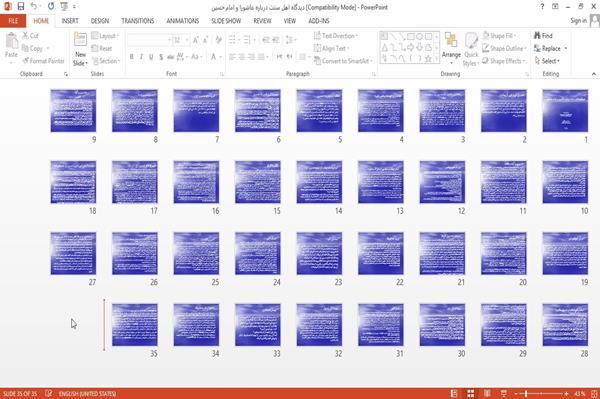This screenshot has width=600, height=399.
Task: Open the FILE tab
Action: click(13, 21)
